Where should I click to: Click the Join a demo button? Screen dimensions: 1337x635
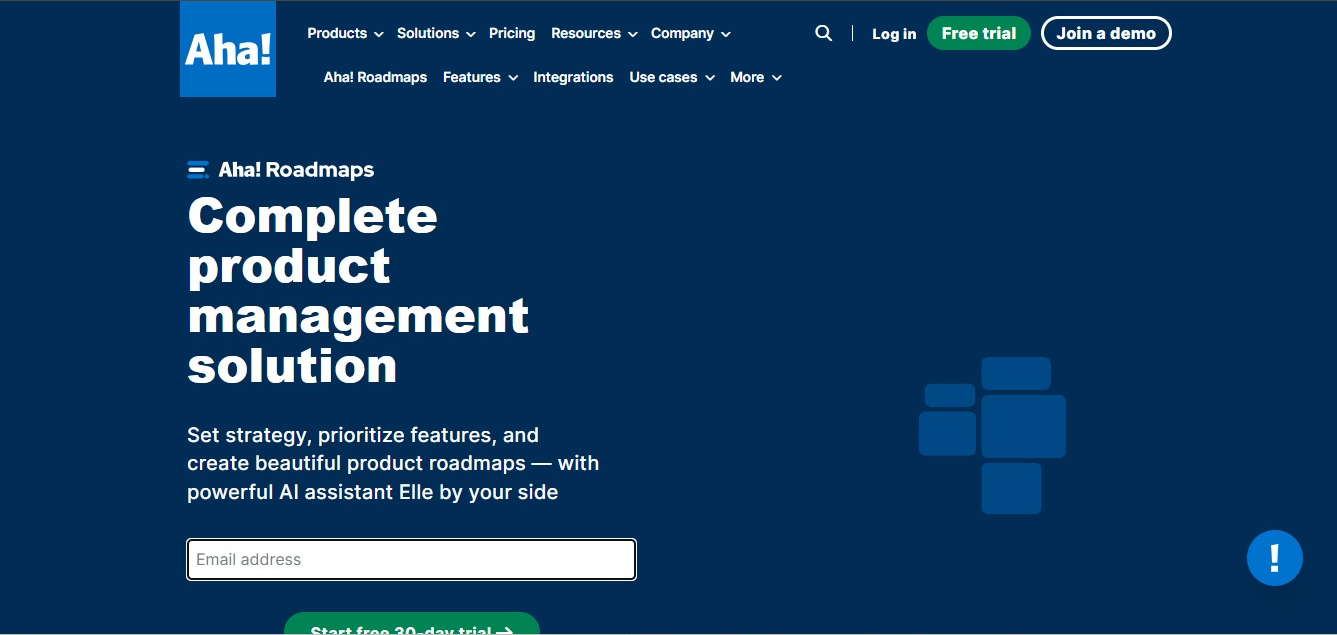1106,33
